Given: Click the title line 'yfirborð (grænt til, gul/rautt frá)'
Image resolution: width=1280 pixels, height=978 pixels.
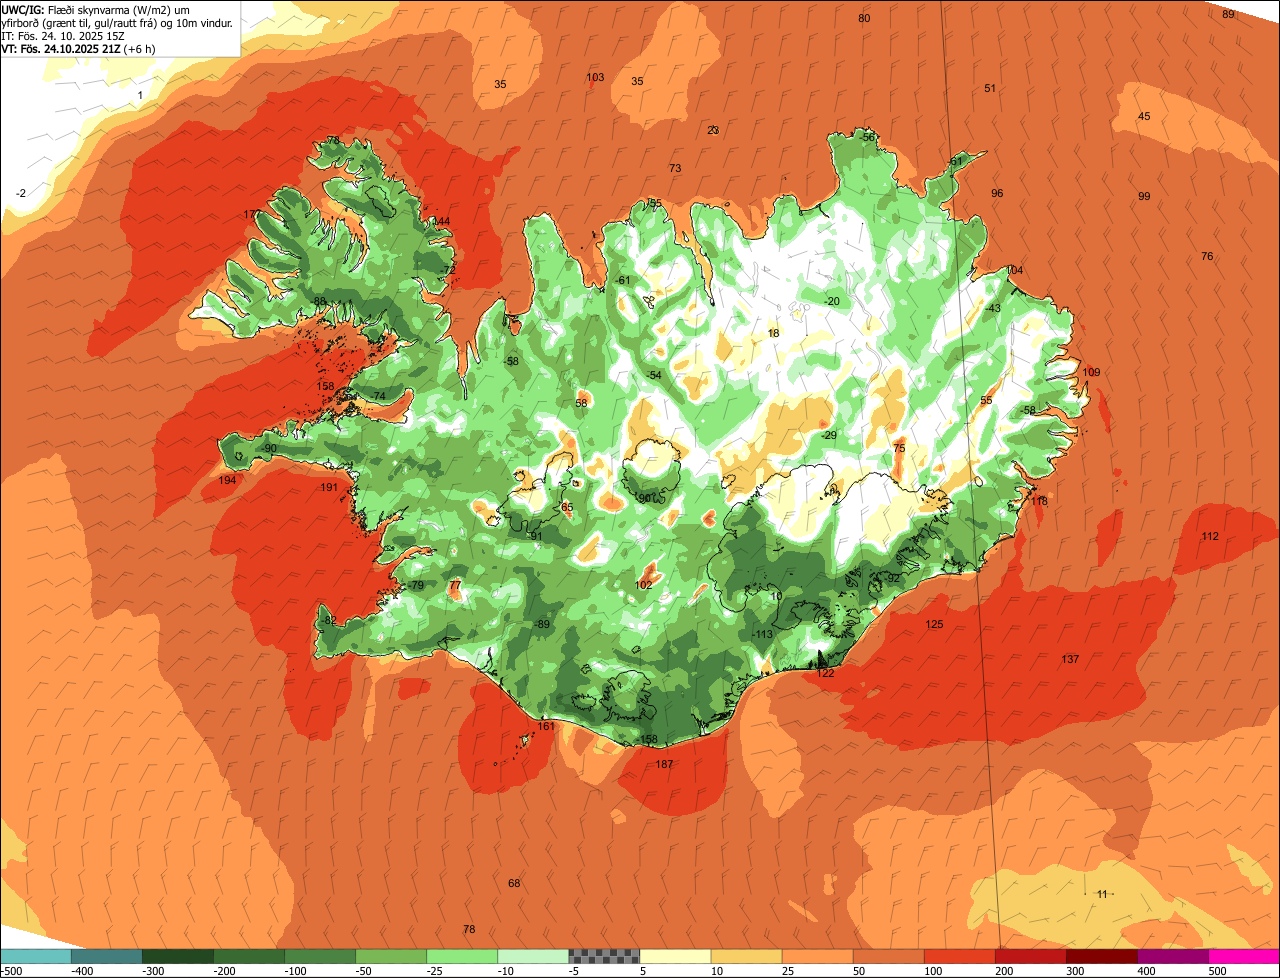Looking at the screenshot, I should point(81,22).
